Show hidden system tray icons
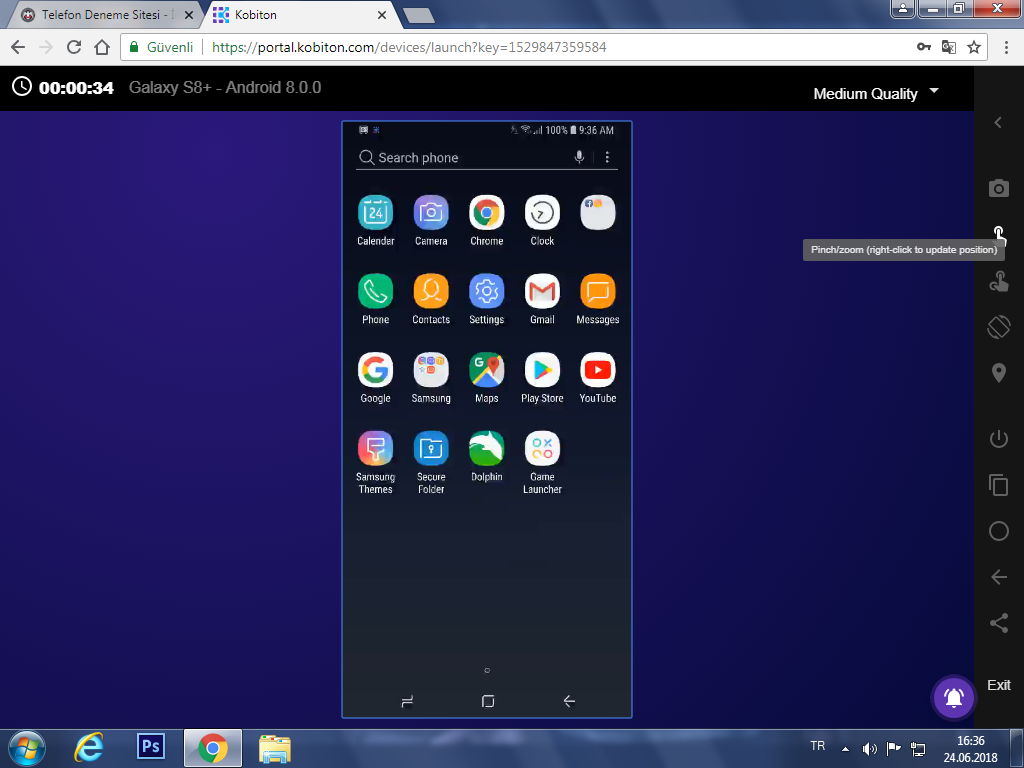The image size is (1024, 768). [x=845, y=749]
